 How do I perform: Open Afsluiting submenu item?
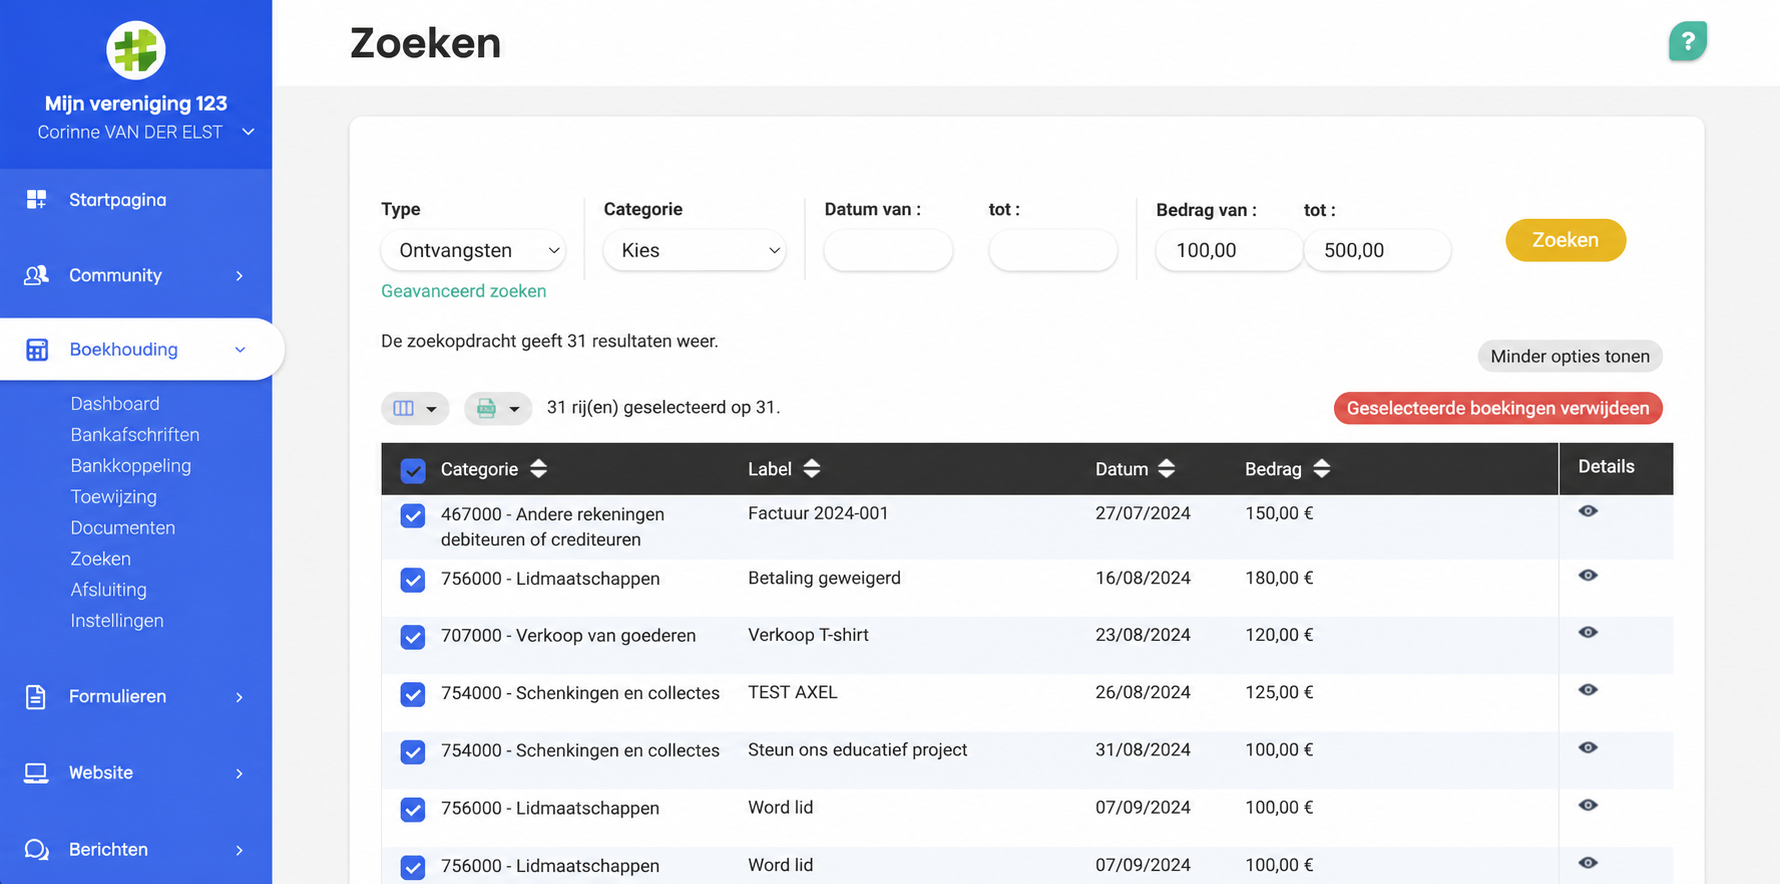[109, 589]
